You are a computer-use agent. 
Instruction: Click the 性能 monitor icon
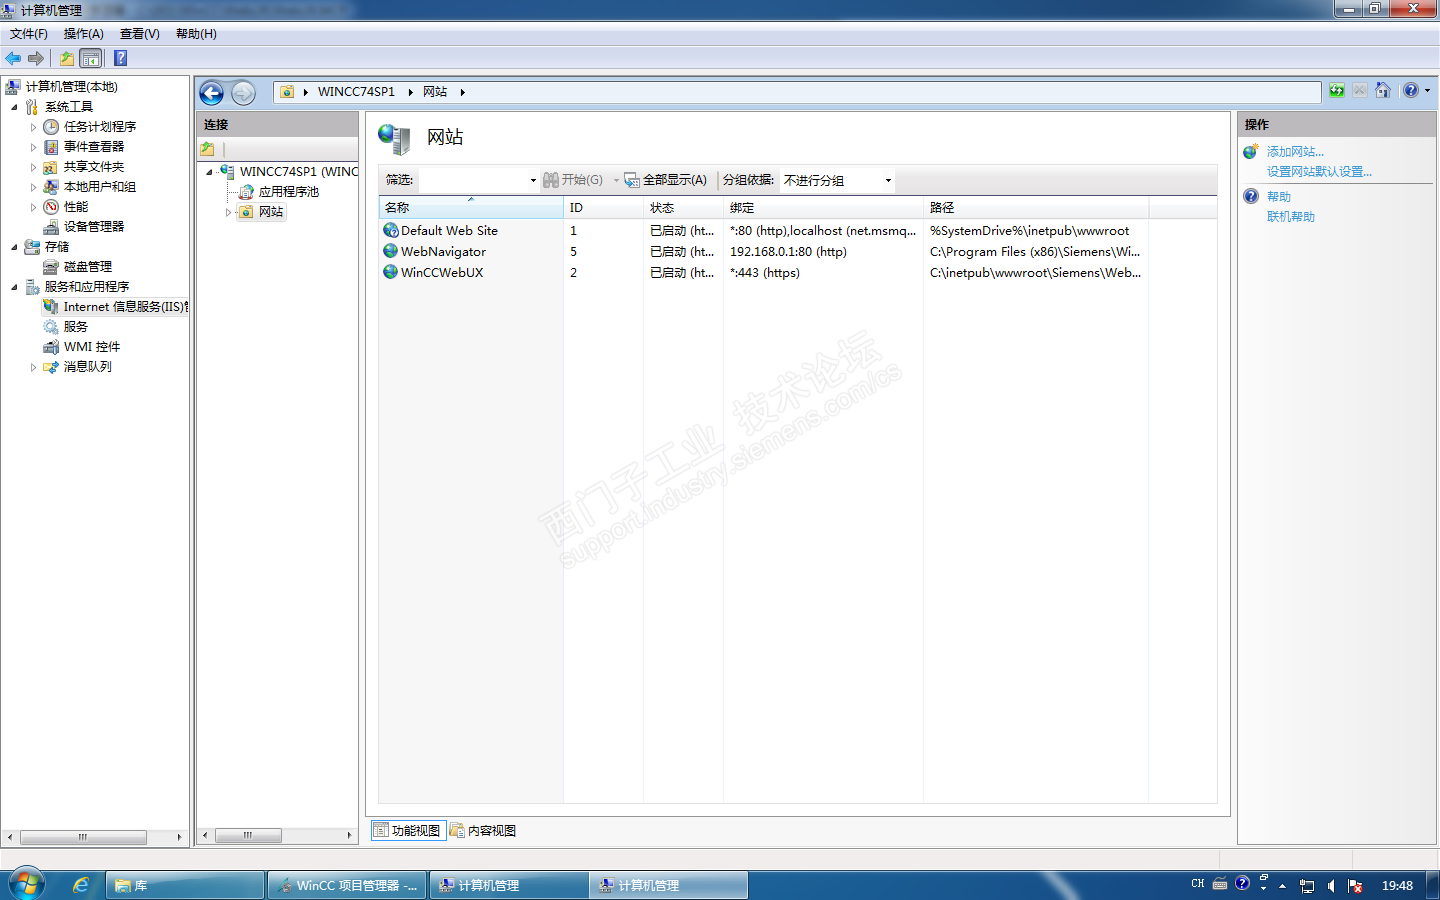pos(51,207)
